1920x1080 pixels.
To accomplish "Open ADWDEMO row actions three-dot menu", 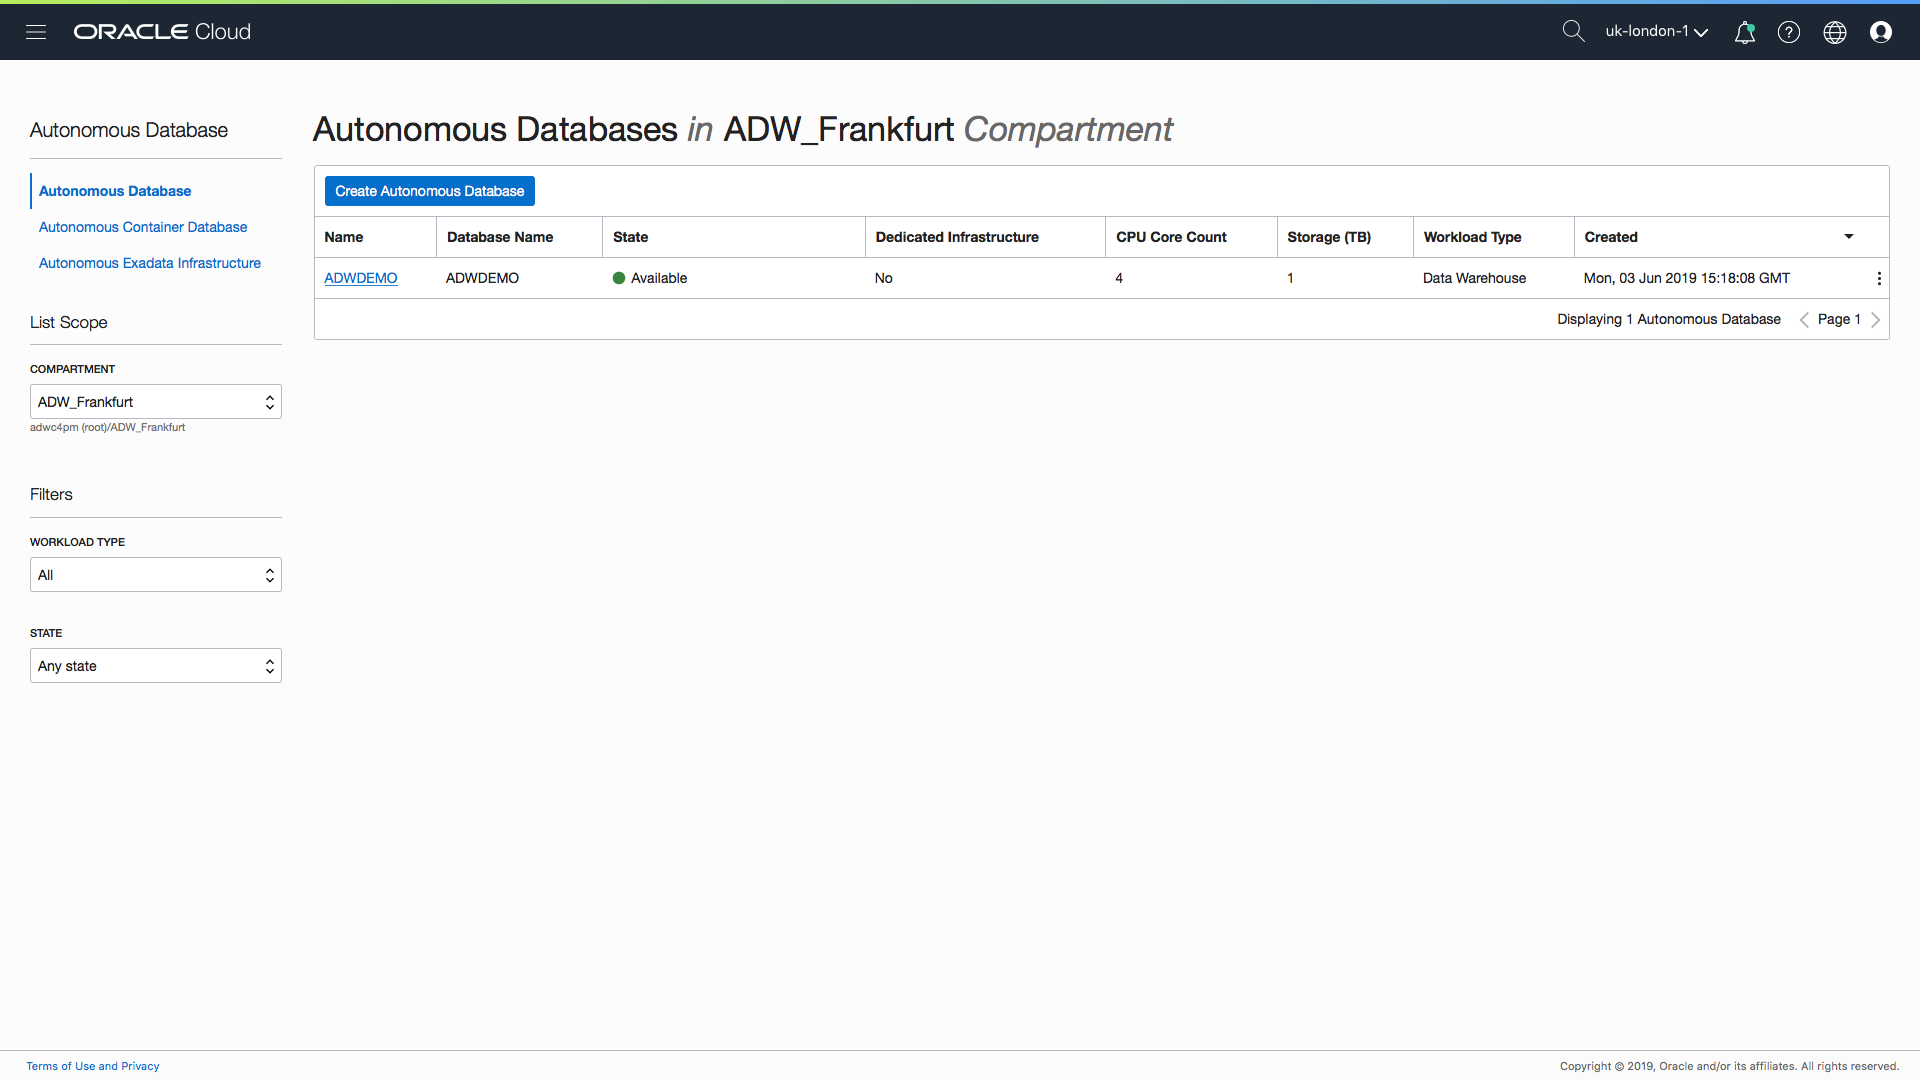I will [x=1879, y=279].
